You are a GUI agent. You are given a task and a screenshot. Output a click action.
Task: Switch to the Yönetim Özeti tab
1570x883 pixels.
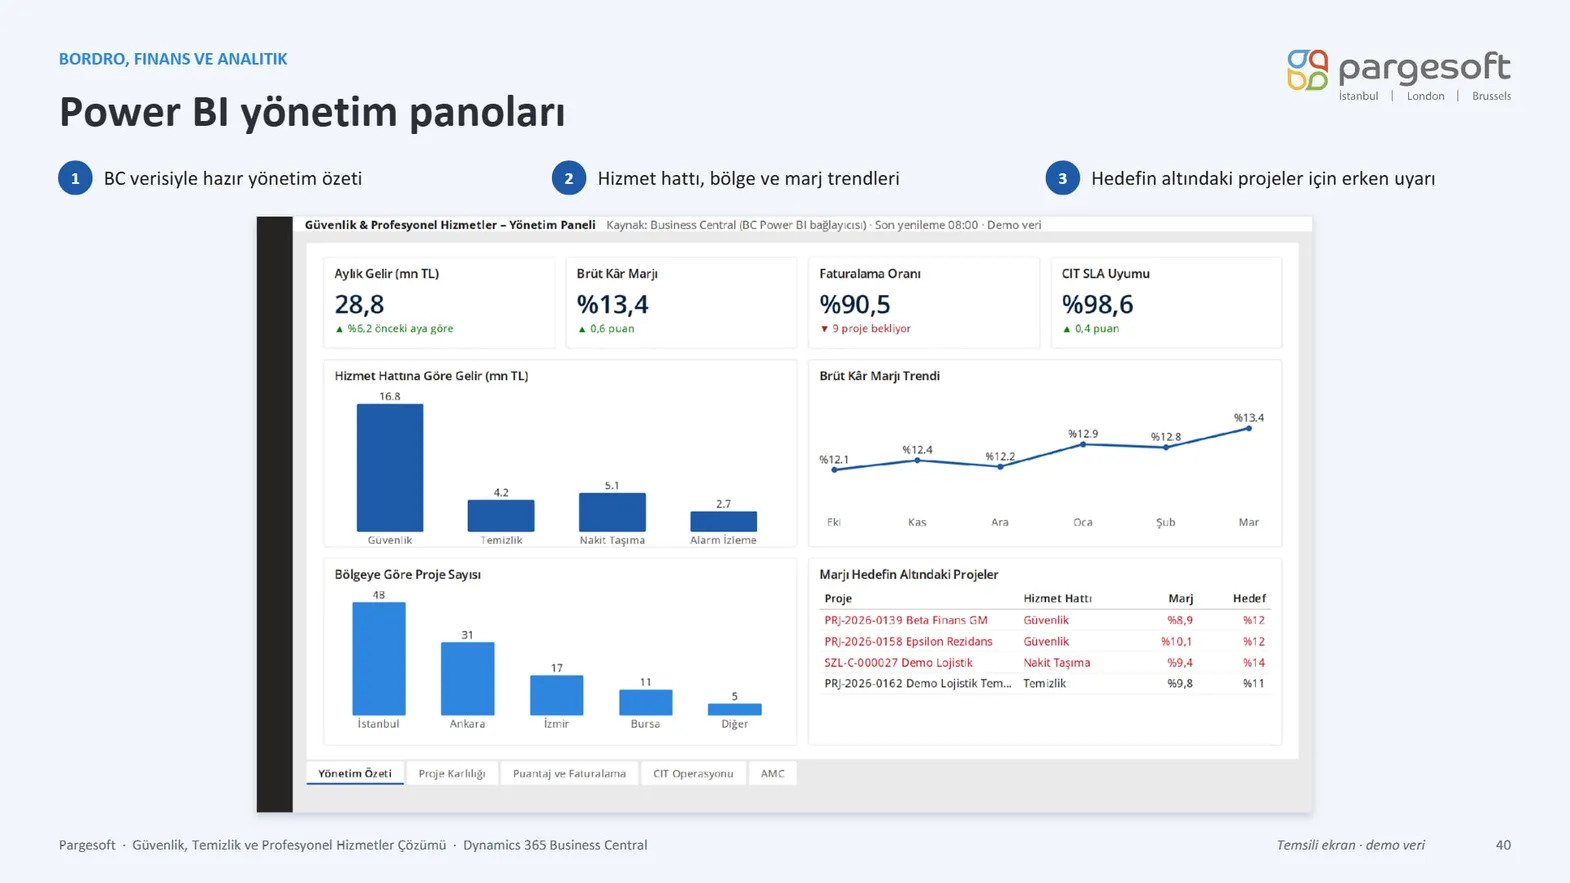tap(355, 773)
